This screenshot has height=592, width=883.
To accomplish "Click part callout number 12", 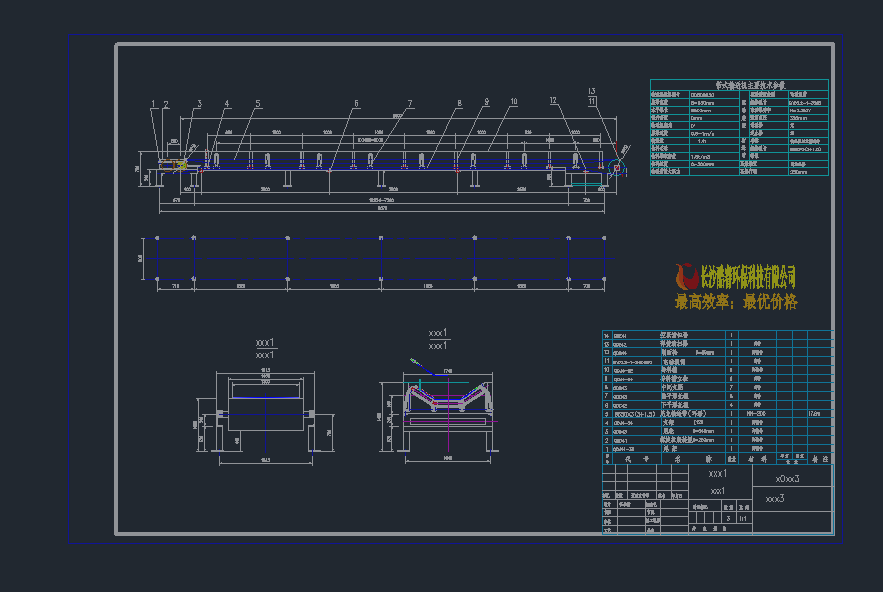I will [552, 100].
